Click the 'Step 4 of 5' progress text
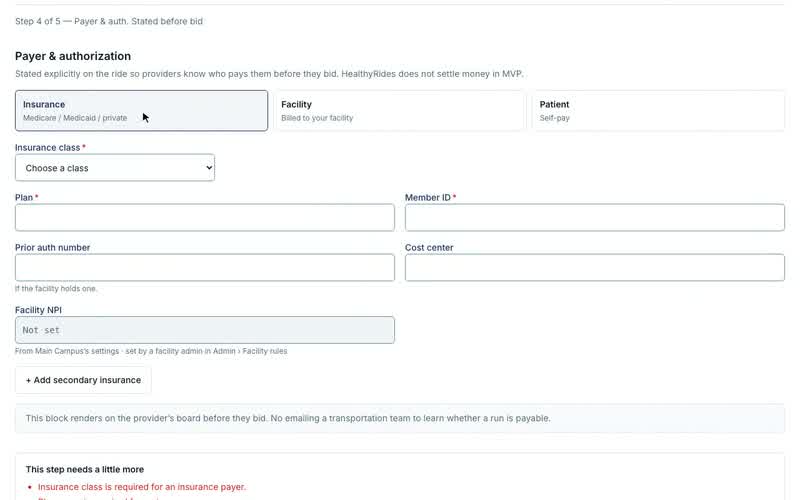The height and width of the screenshot is (500, 800). pos(109,21)
